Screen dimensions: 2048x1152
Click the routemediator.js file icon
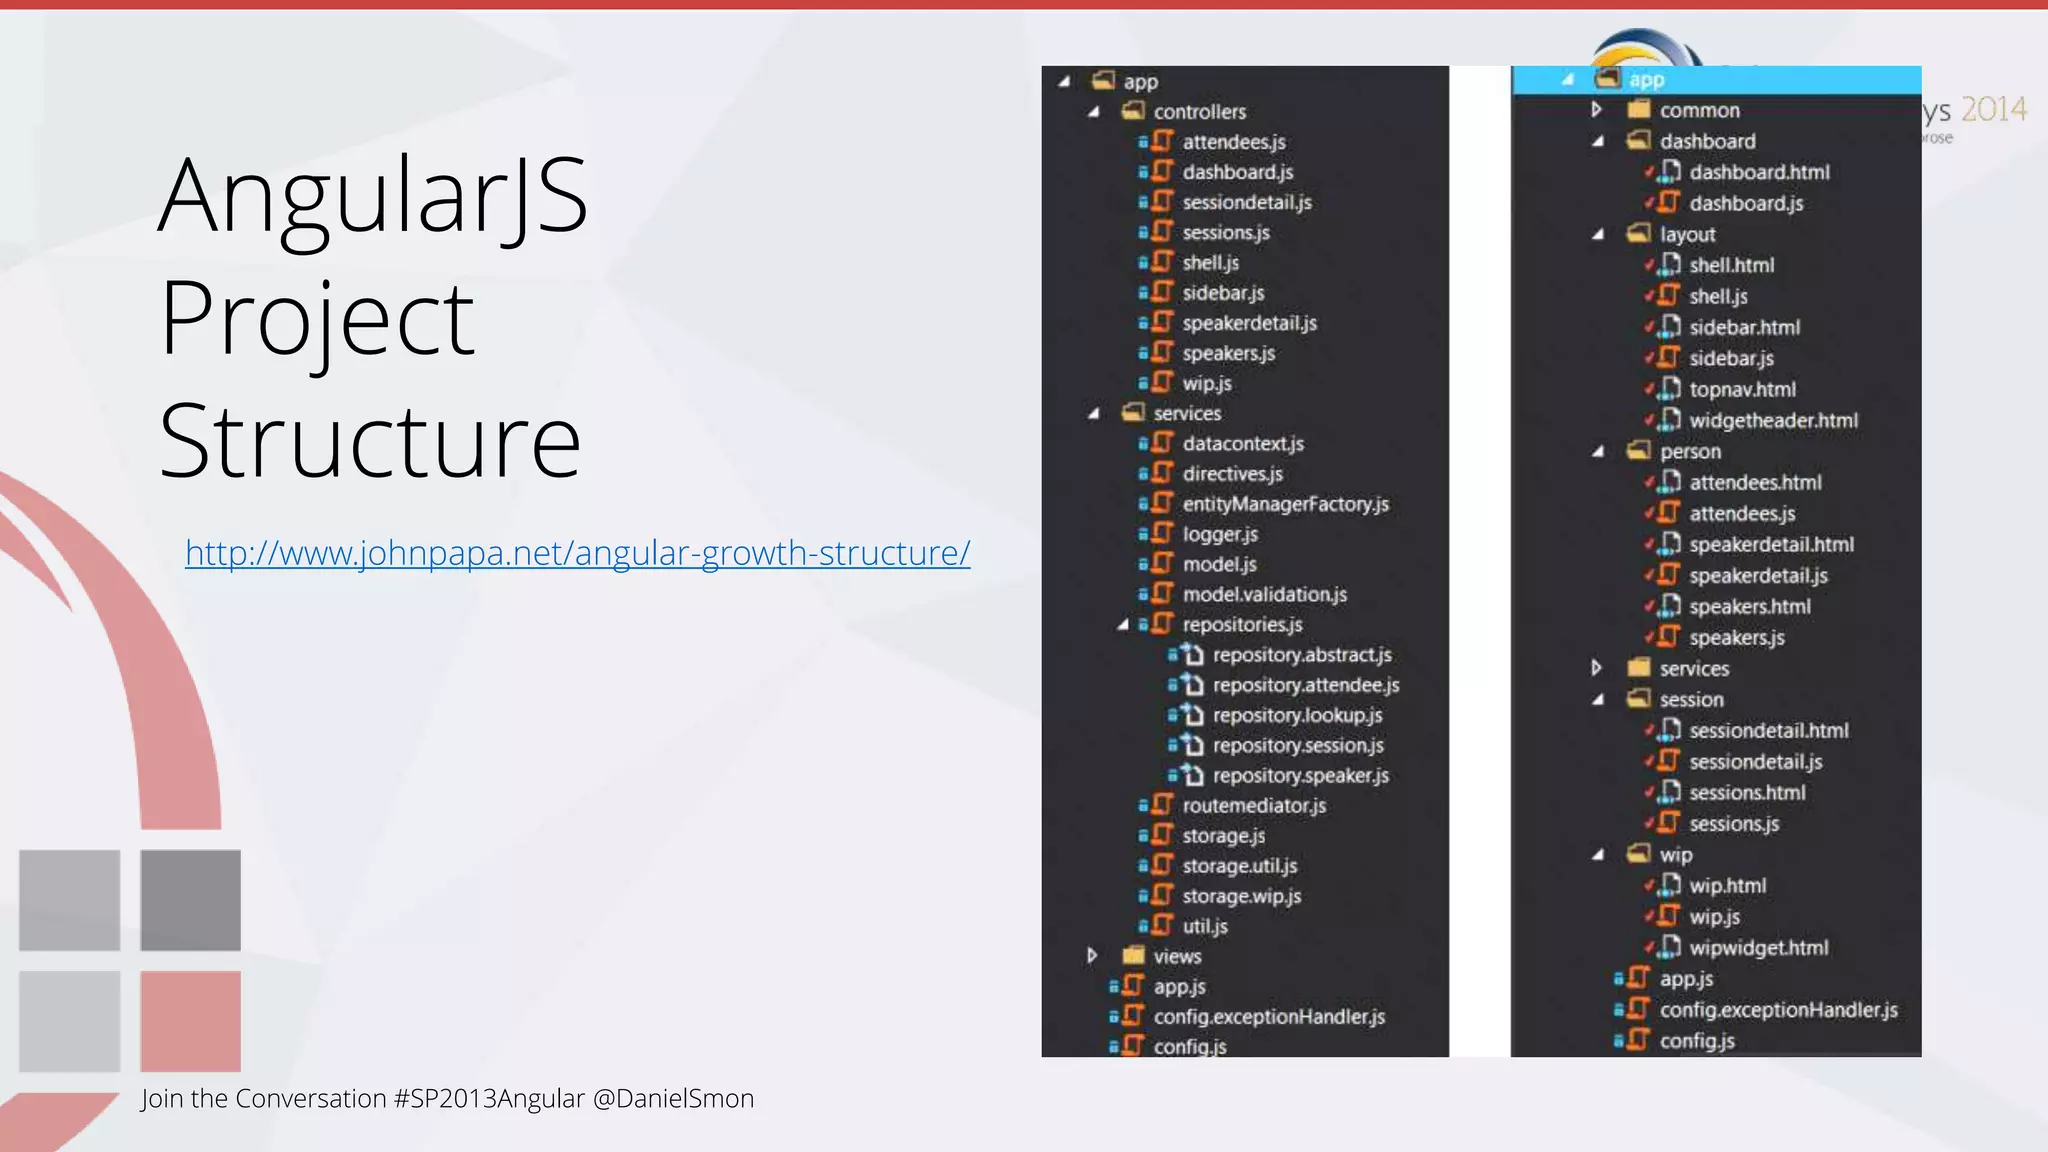(x=1160, y=804)
